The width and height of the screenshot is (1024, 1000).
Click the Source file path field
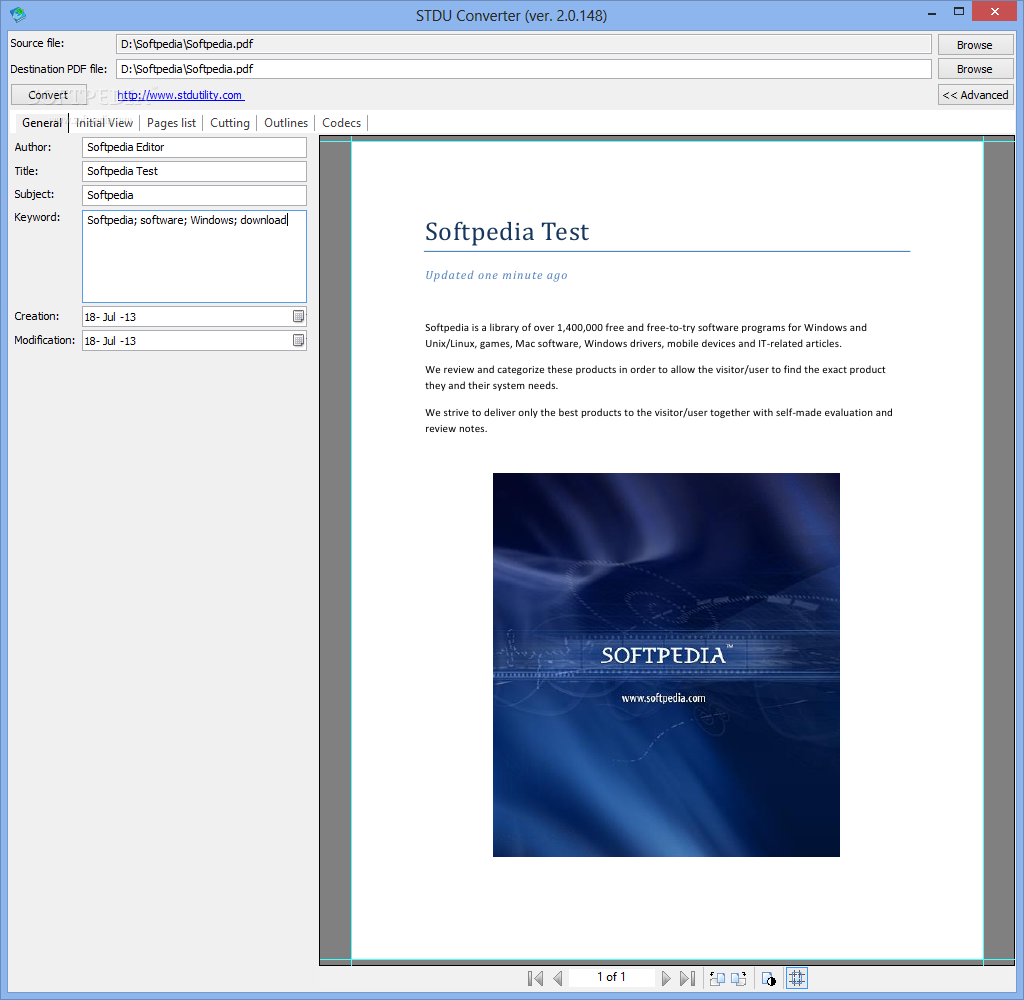(x=524, y=44)
